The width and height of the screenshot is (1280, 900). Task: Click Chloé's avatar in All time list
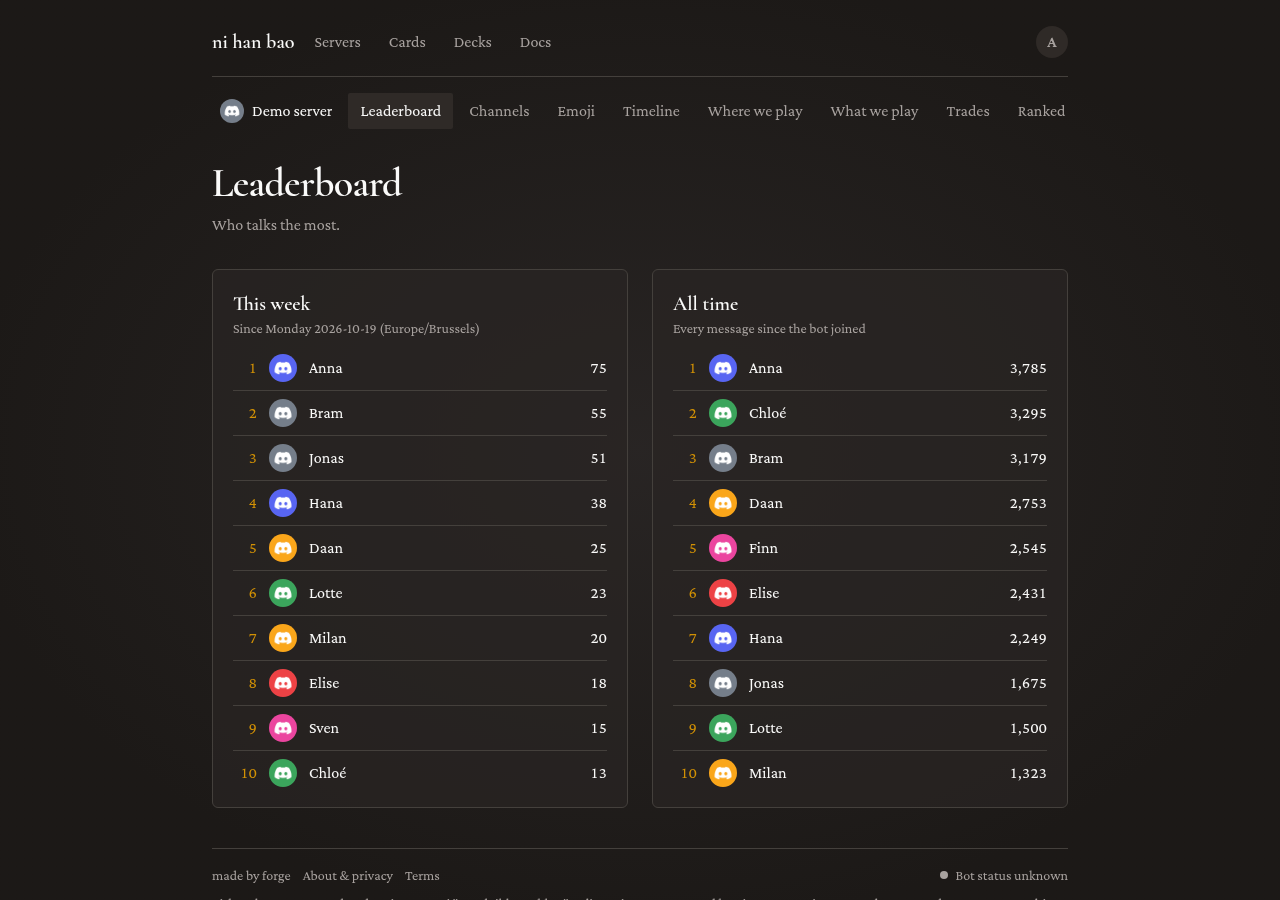pyautogui.click(x=723, y=413)
